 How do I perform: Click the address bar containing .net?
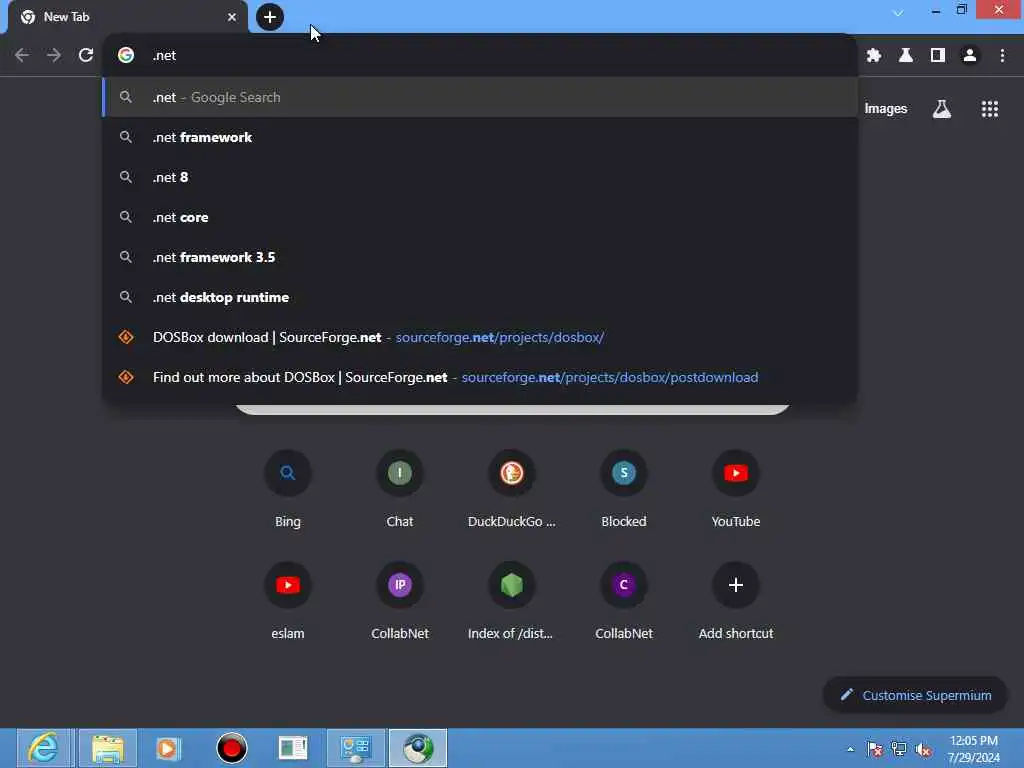pos(480,56)
